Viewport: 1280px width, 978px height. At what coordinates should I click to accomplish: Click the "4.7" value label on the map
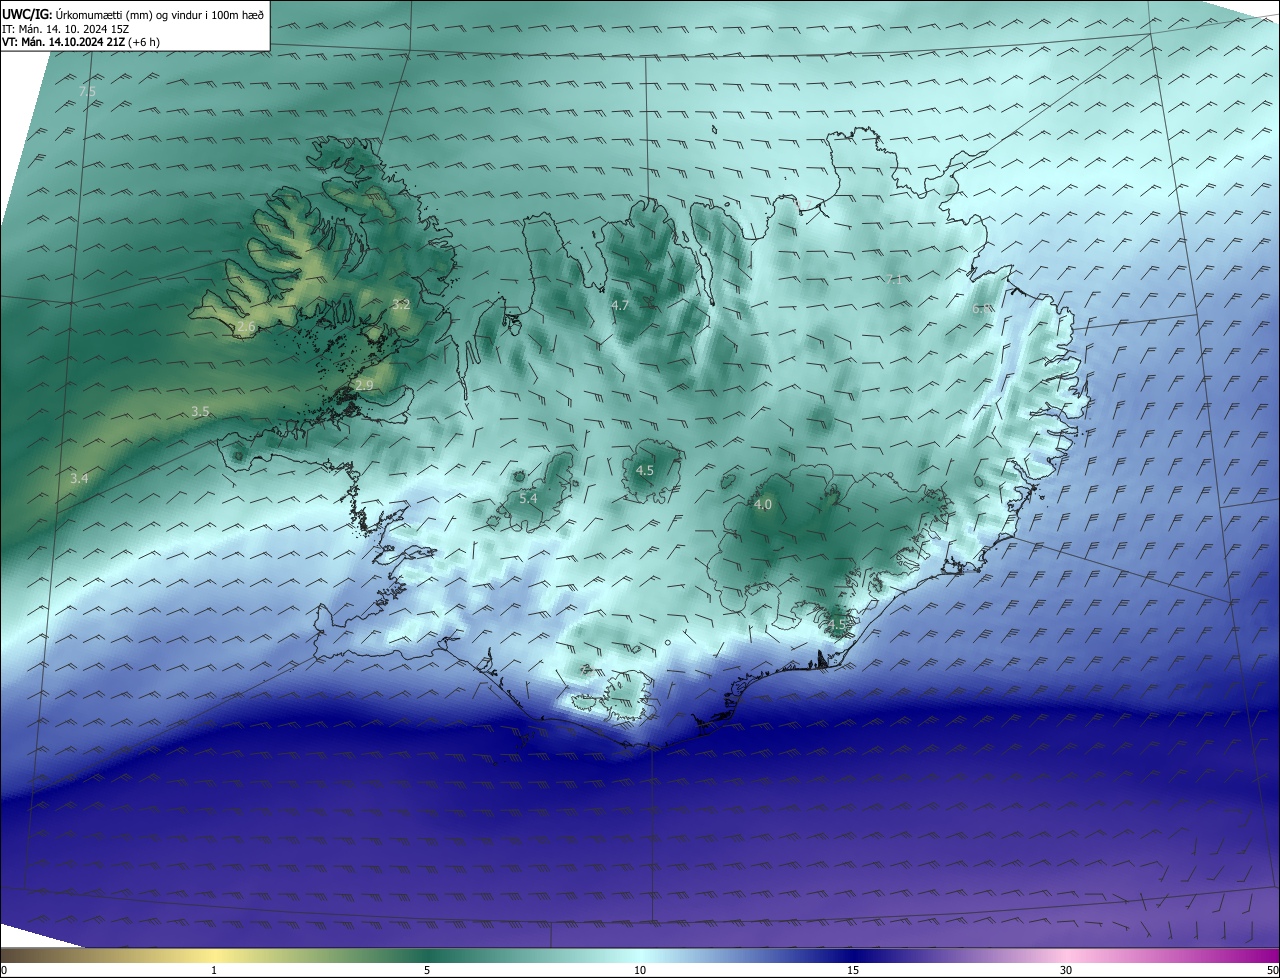(620, 305)
